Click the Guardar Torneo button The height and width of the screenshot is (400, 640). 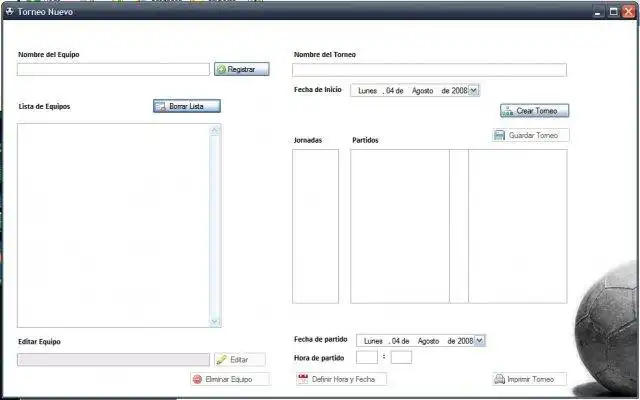[x=531, y=135]
